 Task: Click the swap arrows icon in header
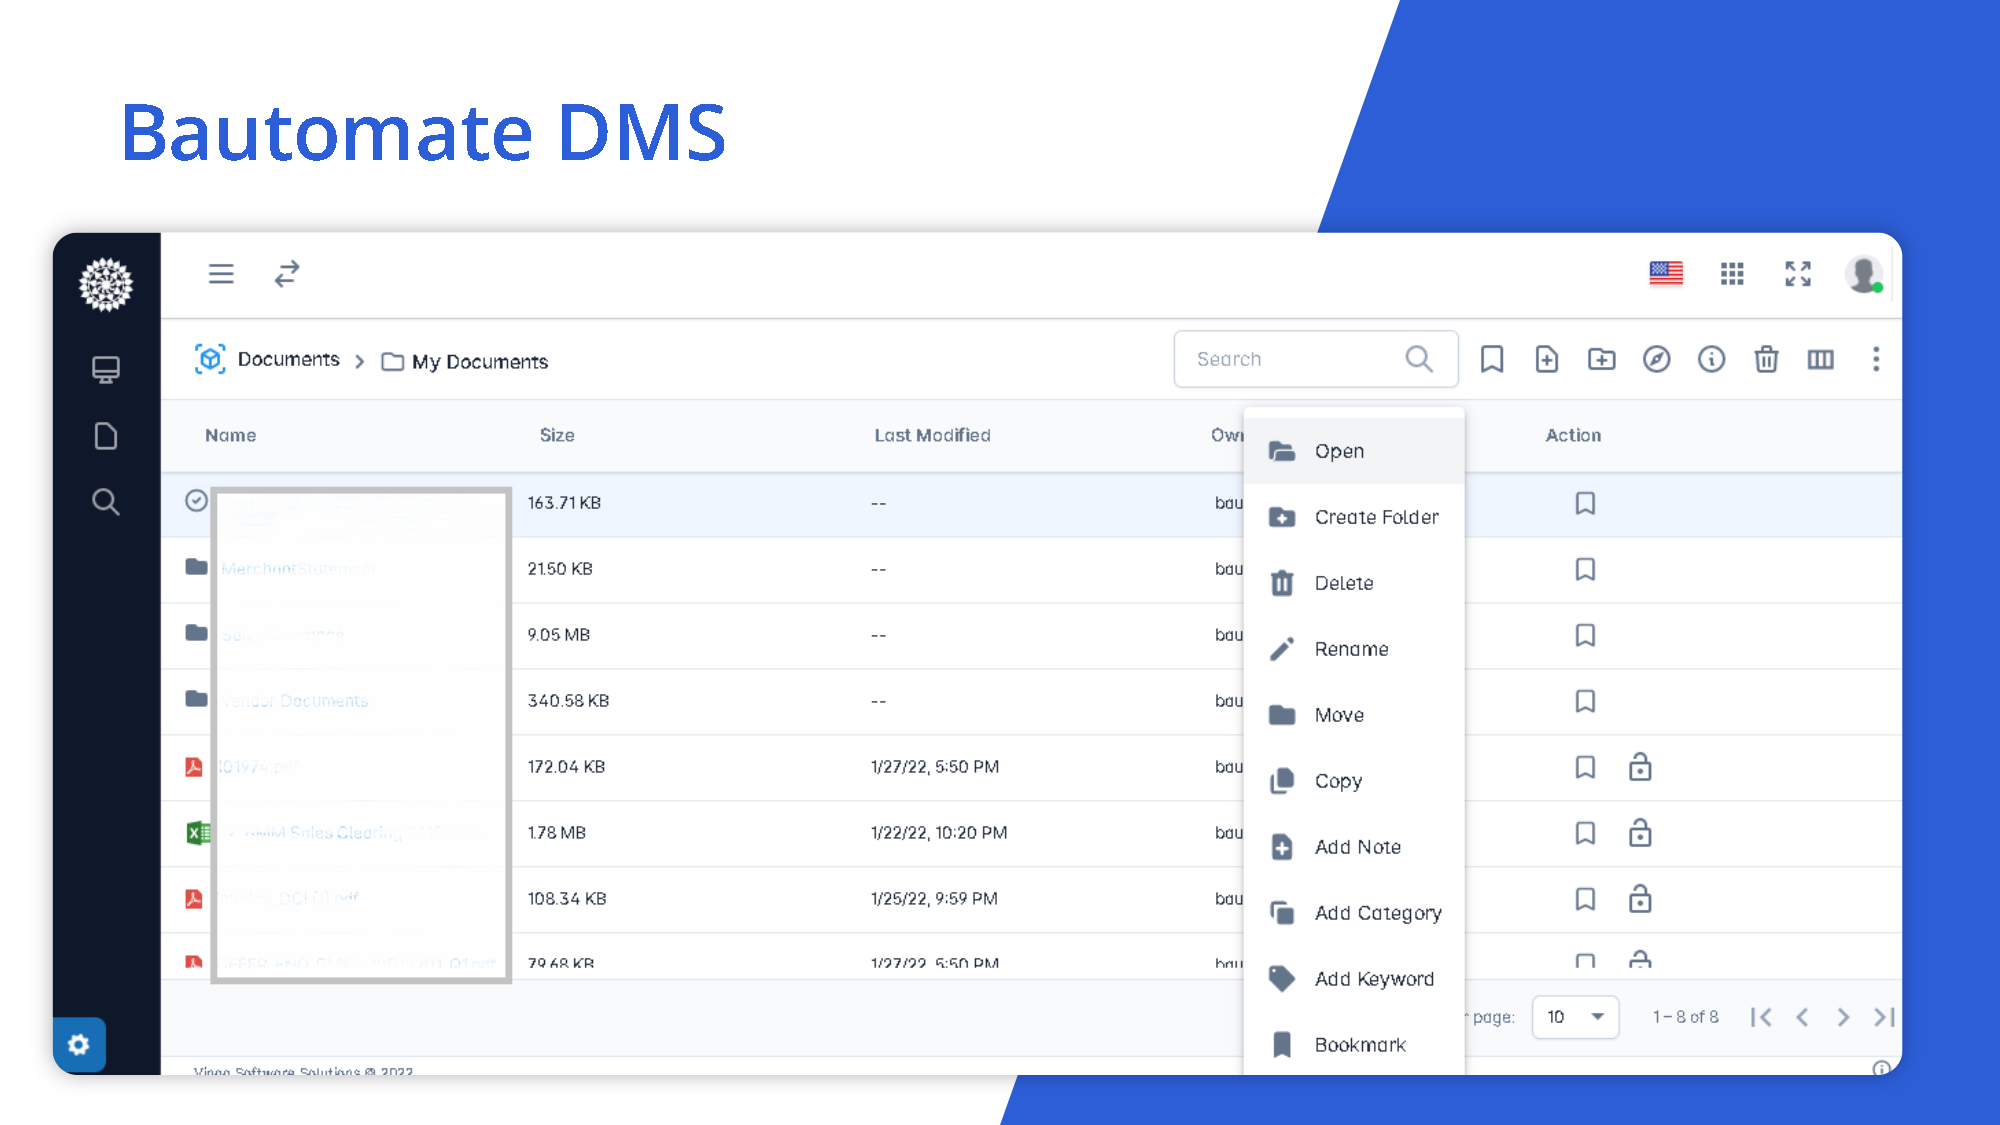pyautogui.click(x=287, y=273)
